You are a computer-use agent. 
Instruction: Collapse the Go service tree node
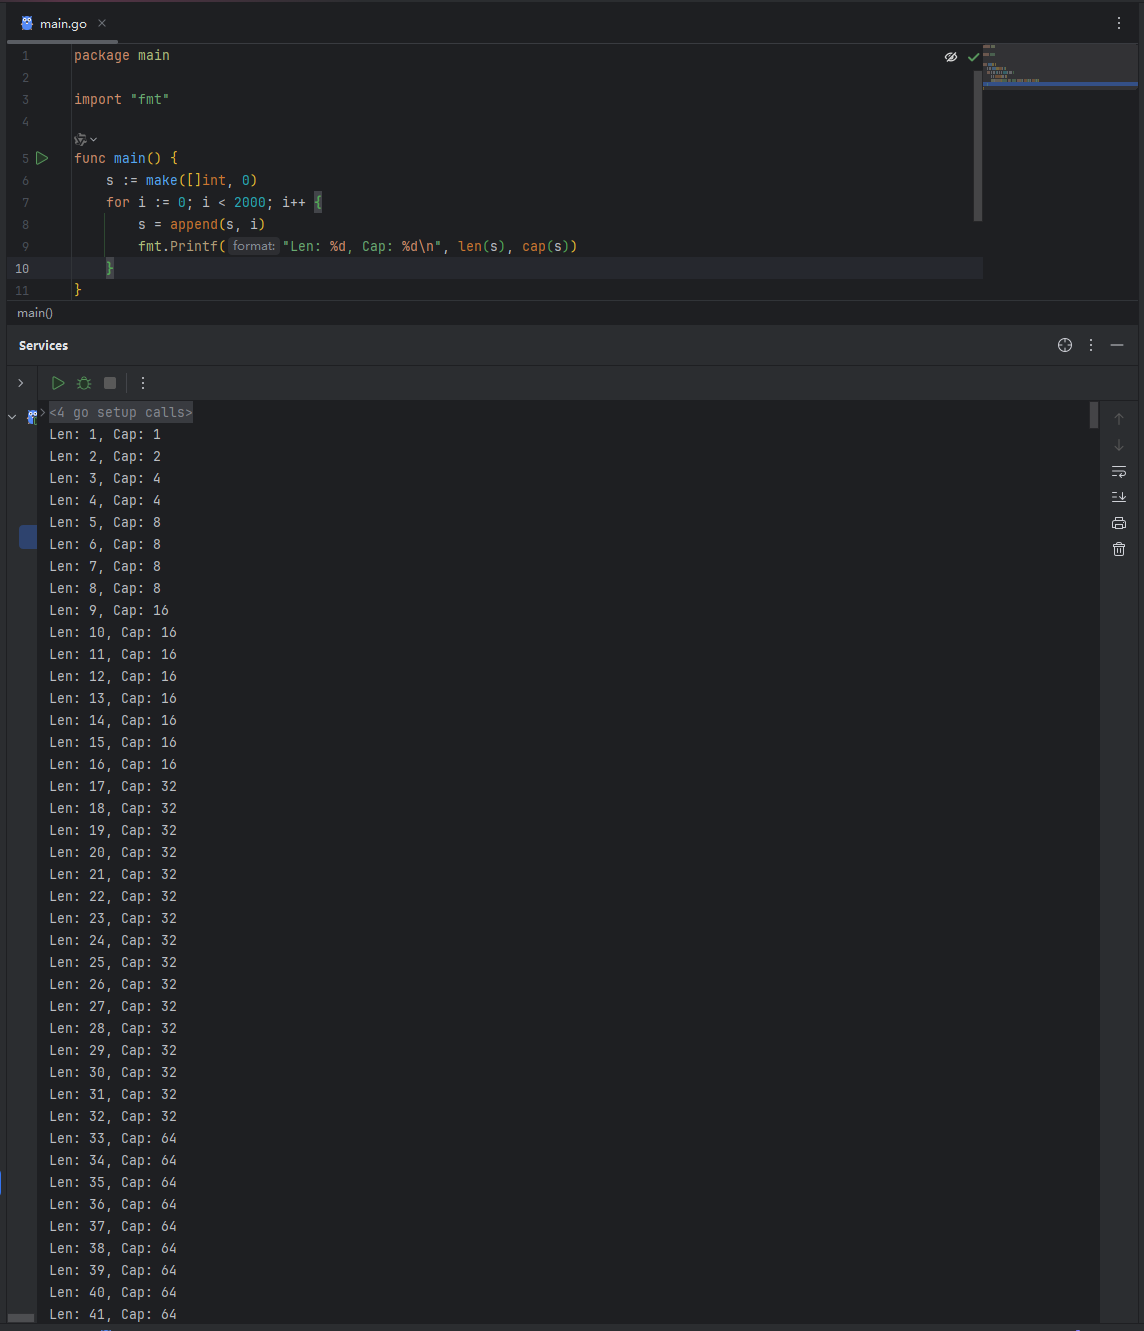click(x=12, y=417)
